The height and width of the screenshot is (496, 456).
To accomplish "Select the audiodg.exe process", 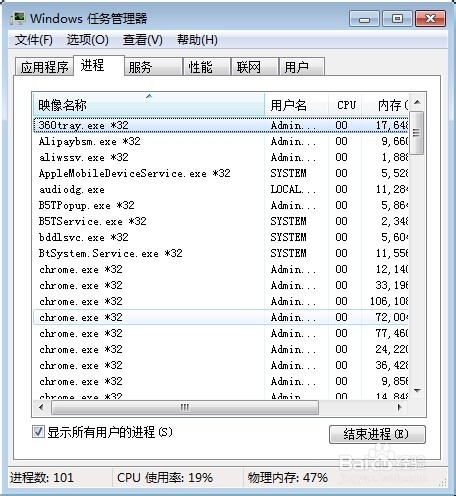I will [x=221, y=189].
